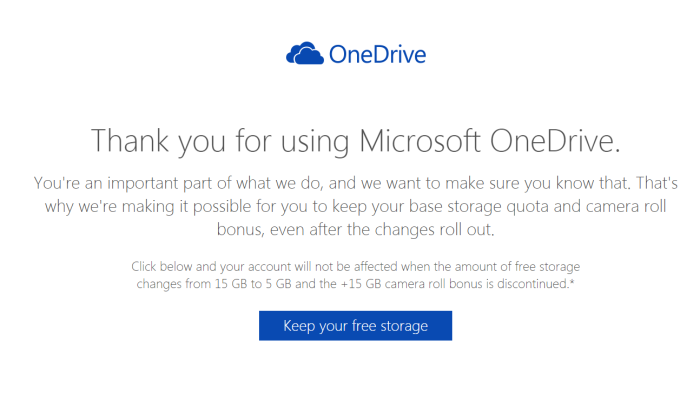This screenshot has width=700, height=420.
Task: Click the blue OneDrive wordmark text
Action: 378,54
